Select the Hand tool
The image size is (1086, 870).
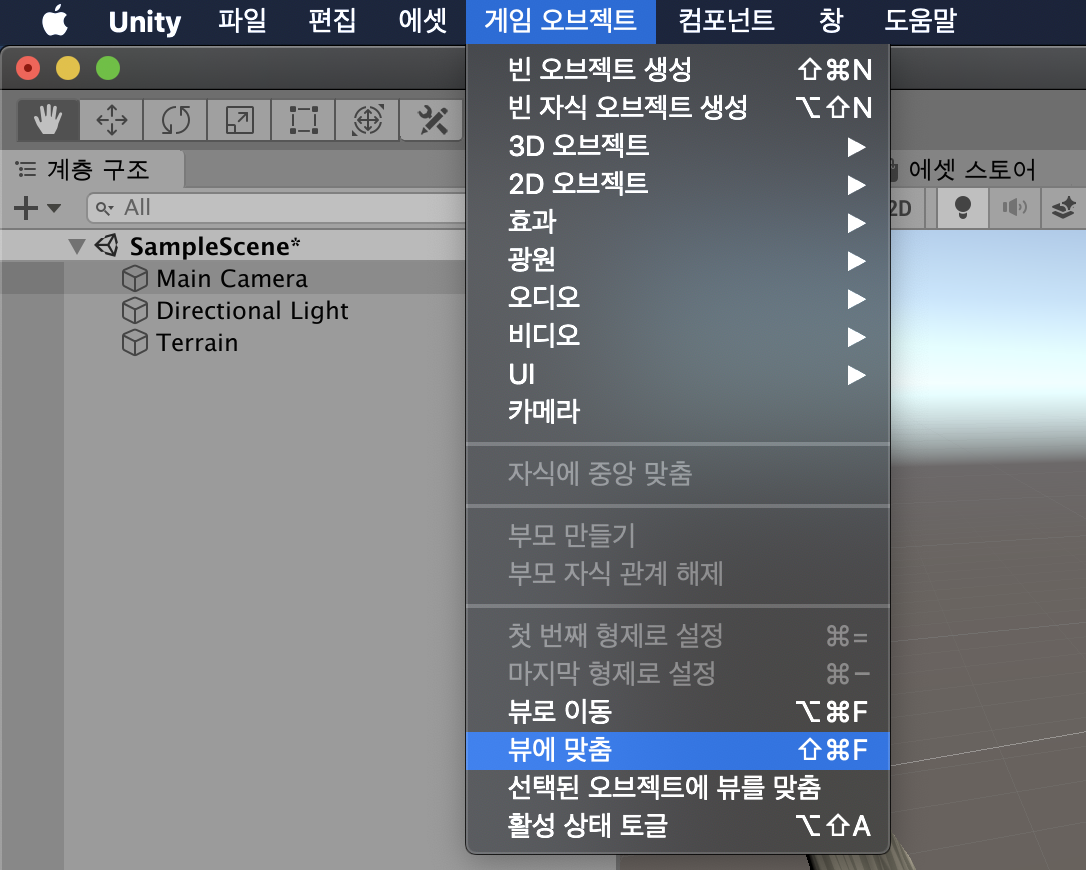48,120
